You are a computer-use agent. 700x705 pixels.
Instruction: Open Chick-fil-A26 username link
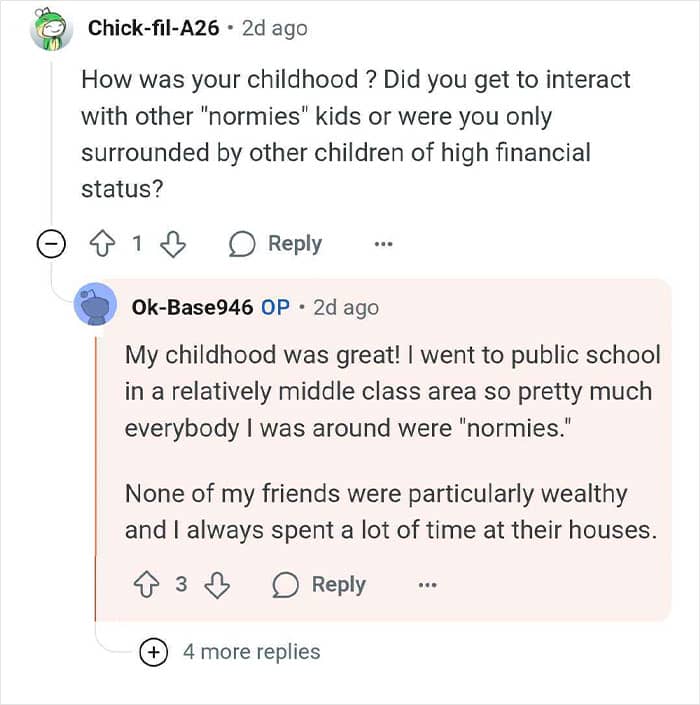click(153, 28)
